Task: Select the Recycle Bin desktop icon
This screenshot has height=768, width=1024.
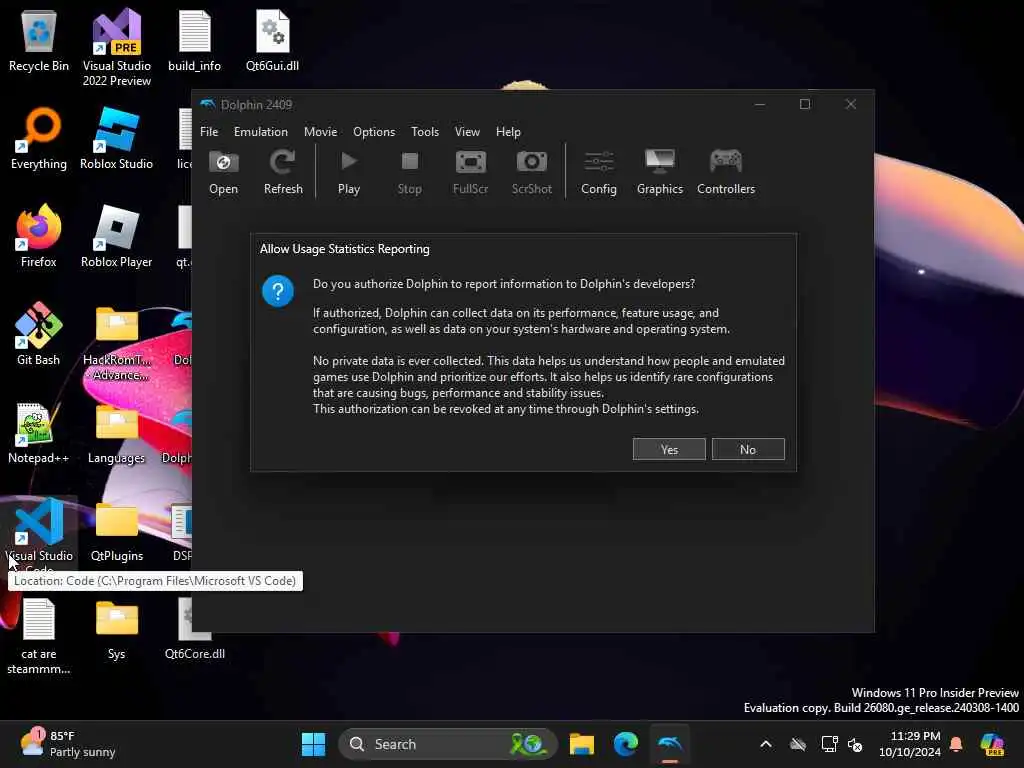Action: (39, 40)
